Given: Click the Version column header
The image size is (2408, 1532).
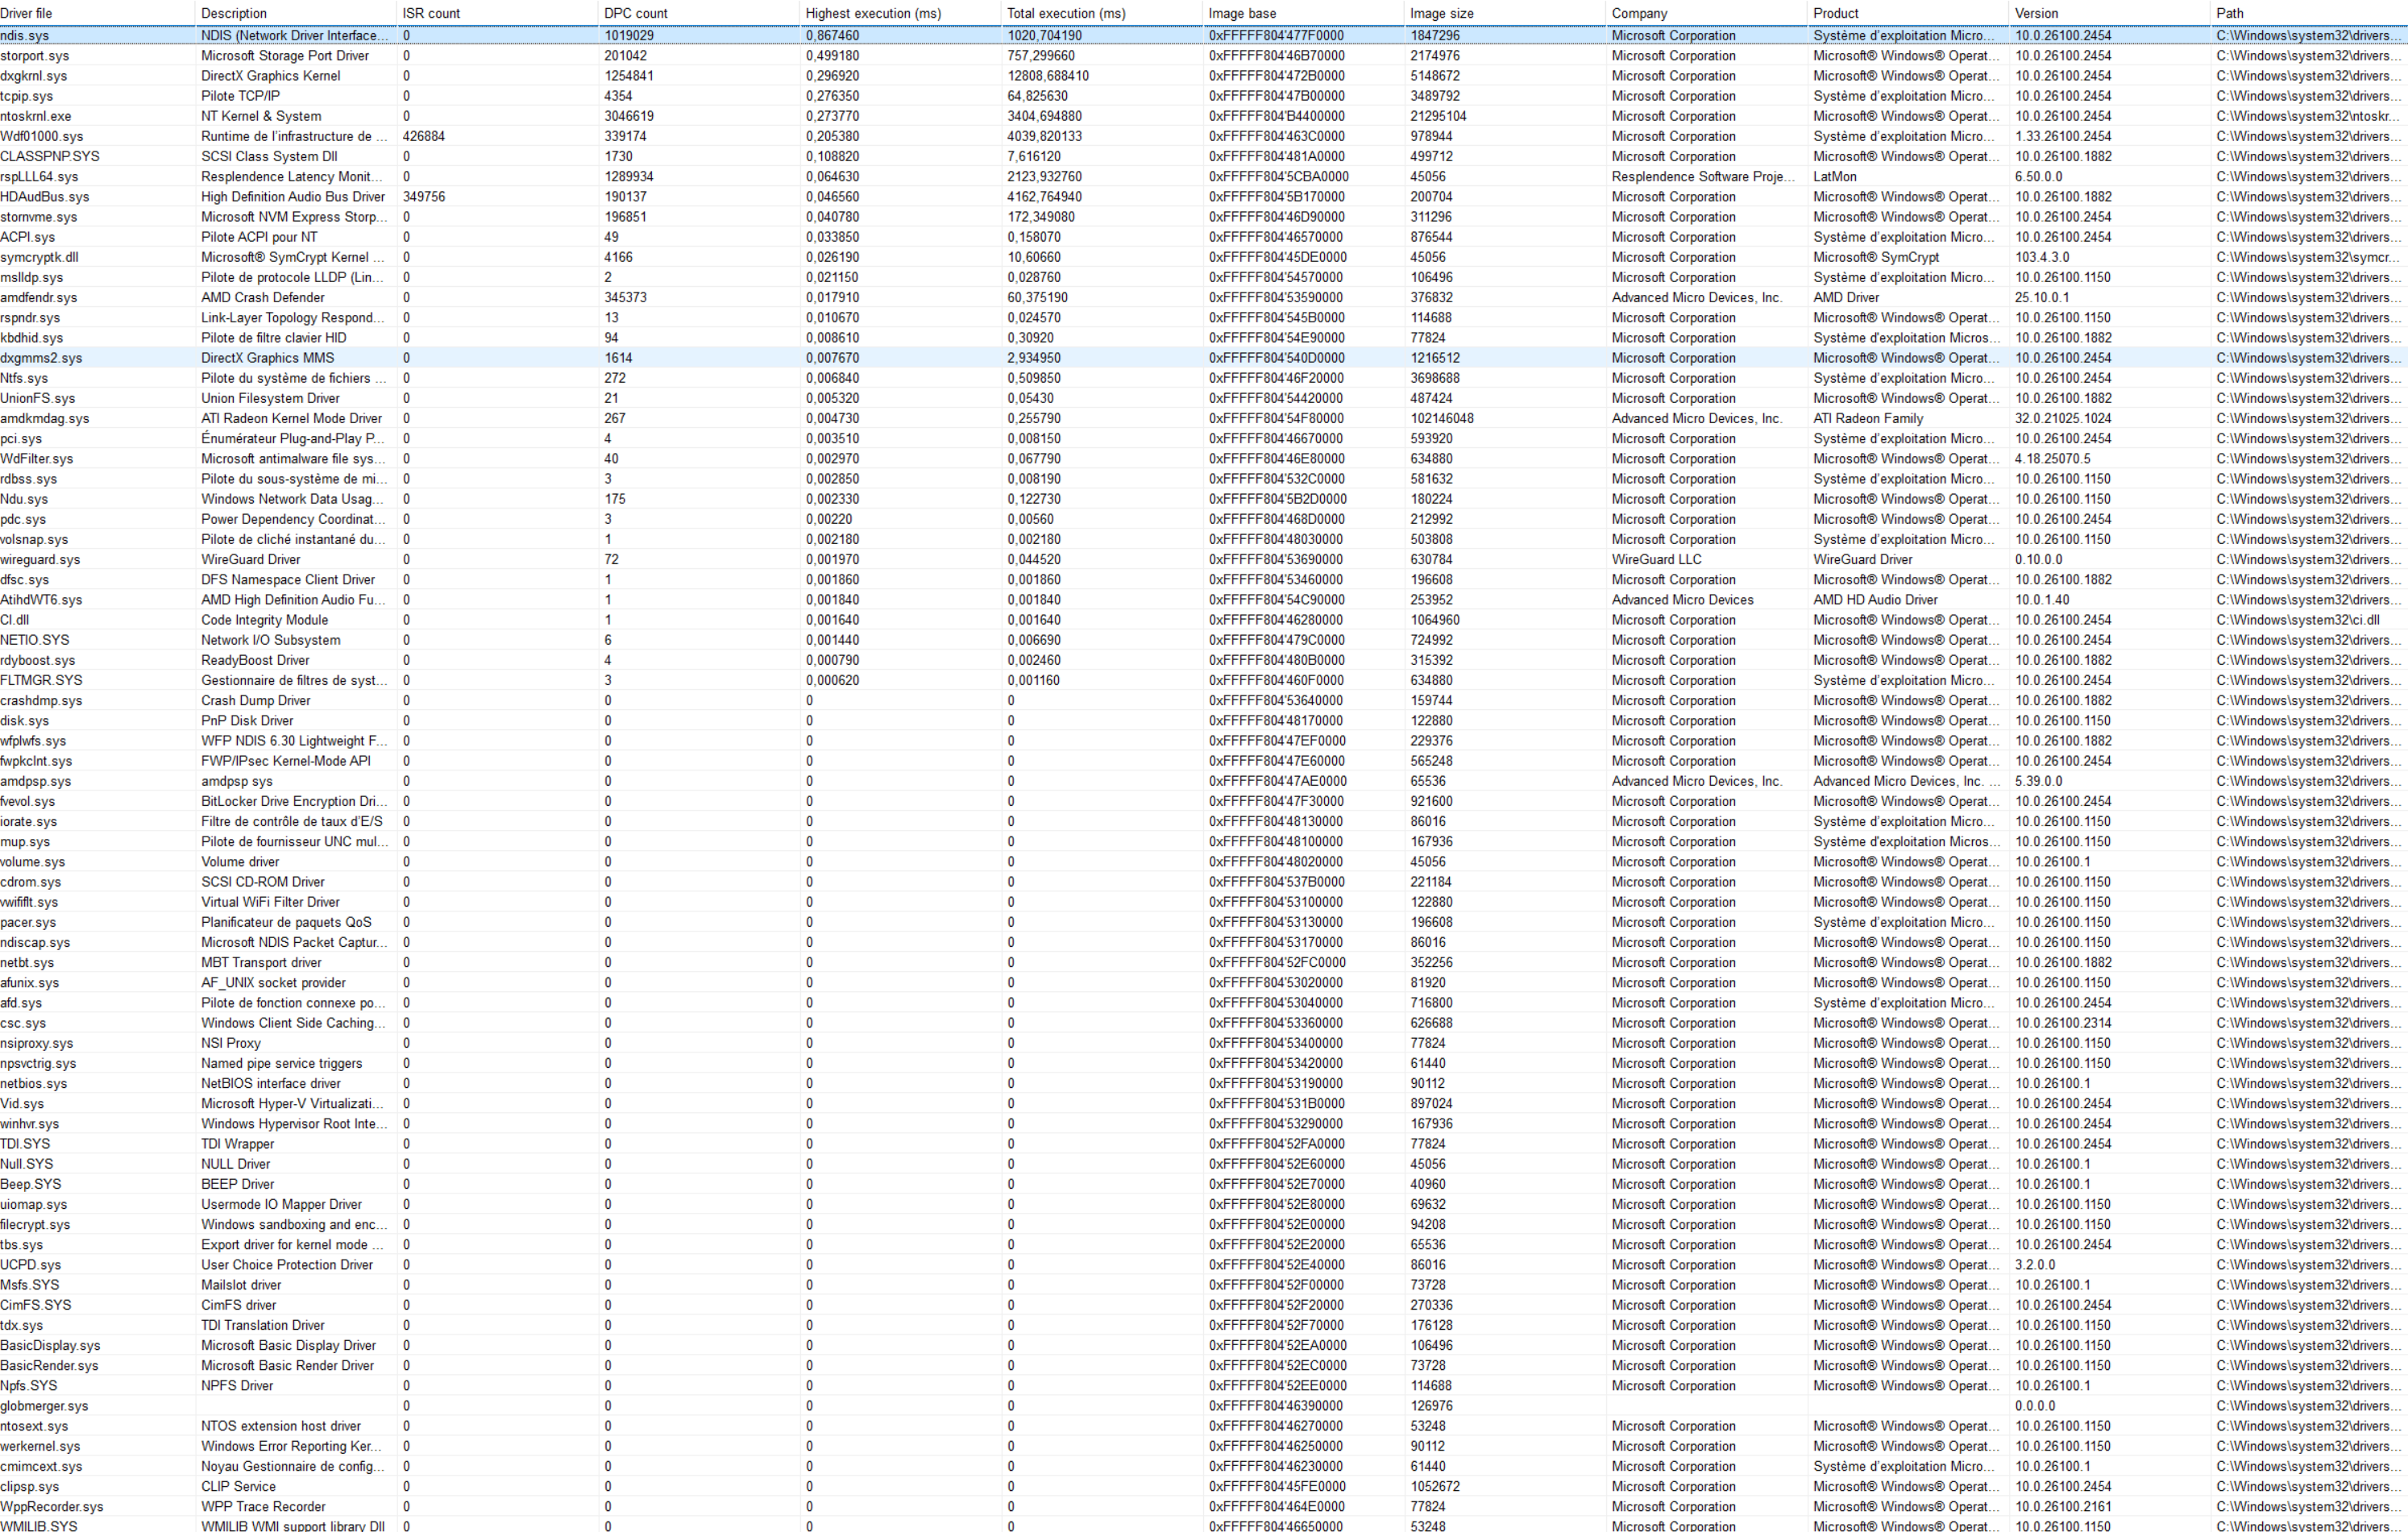Looking at the screenshot, I should click(x=2036, y=13).
